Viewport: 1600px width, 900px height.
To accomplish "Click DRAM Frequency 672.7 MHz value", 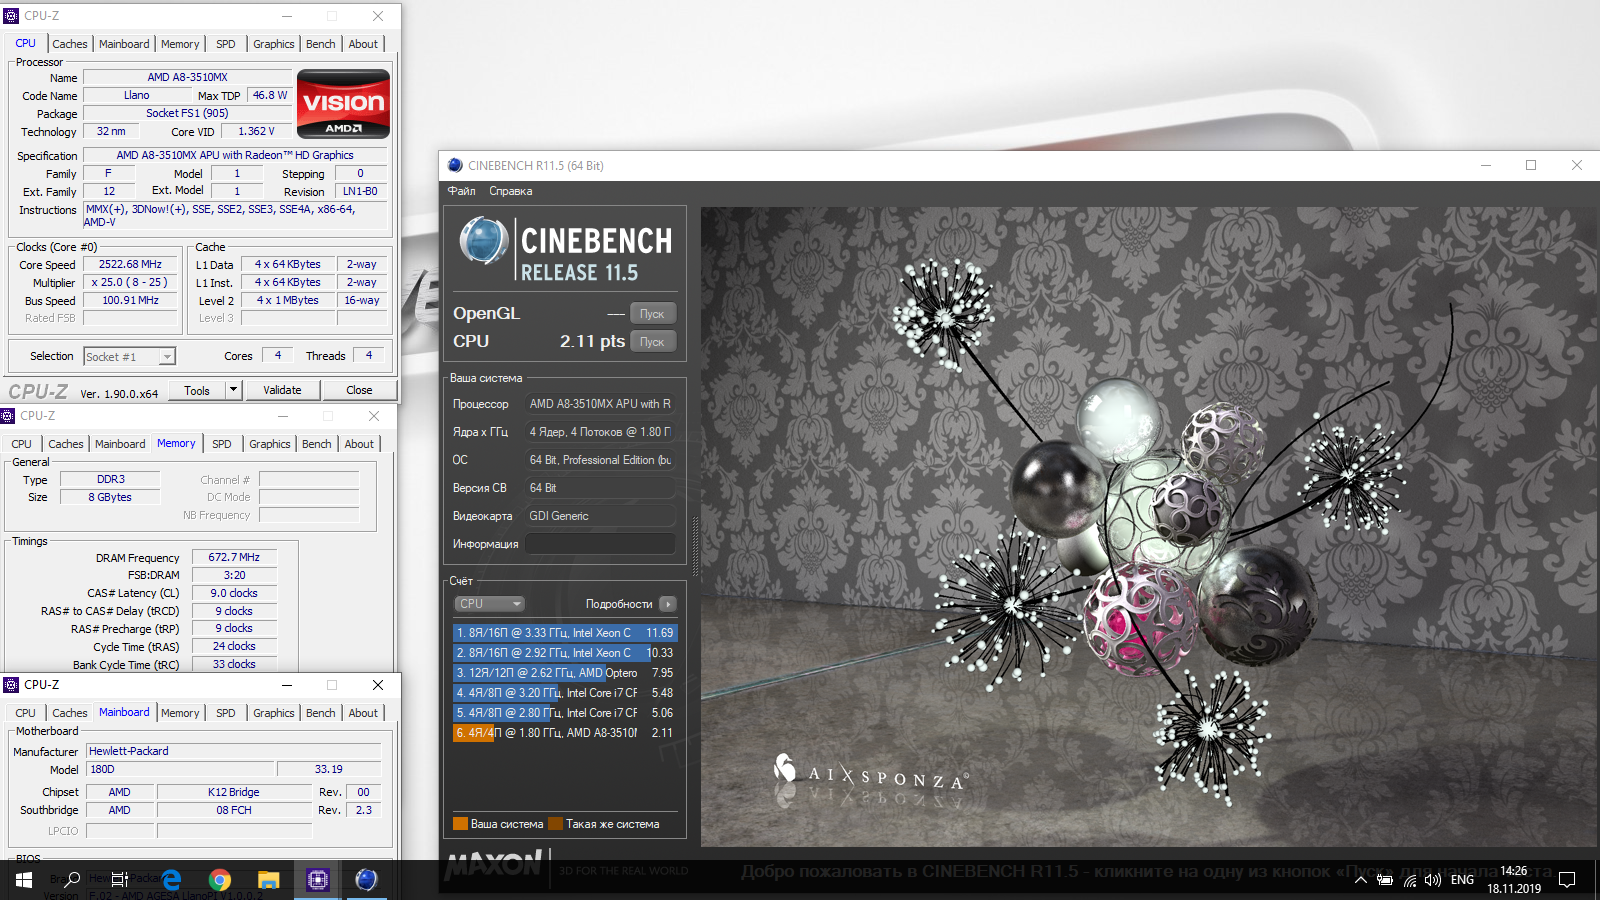I will [x=234, y=558].
